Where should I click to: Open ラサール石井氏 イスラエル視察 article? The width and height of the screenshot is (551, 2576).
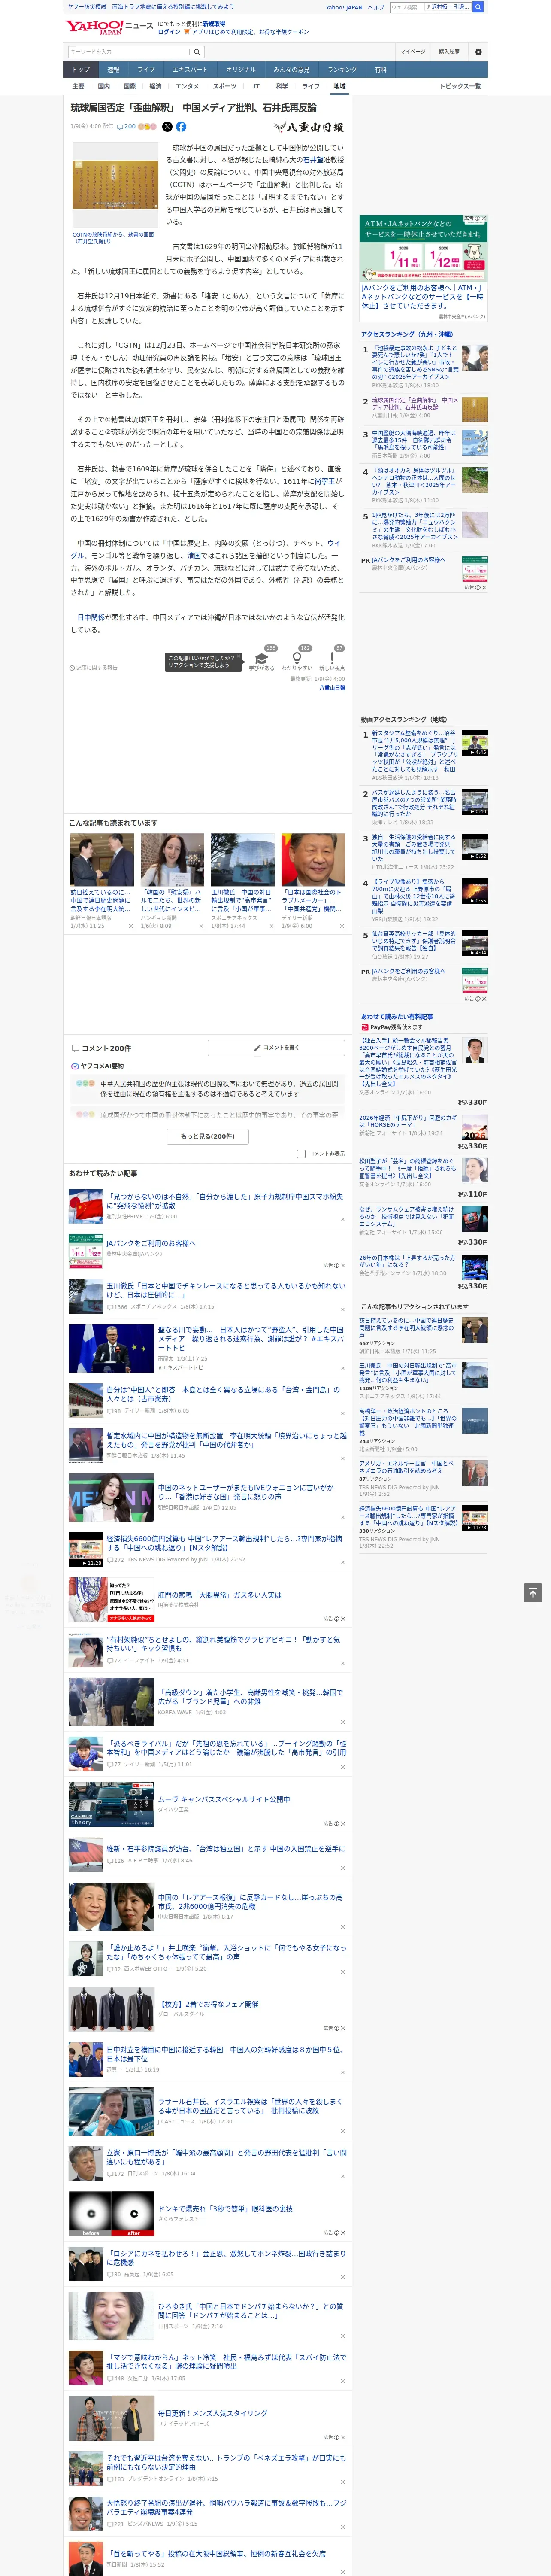(251, 2105)
